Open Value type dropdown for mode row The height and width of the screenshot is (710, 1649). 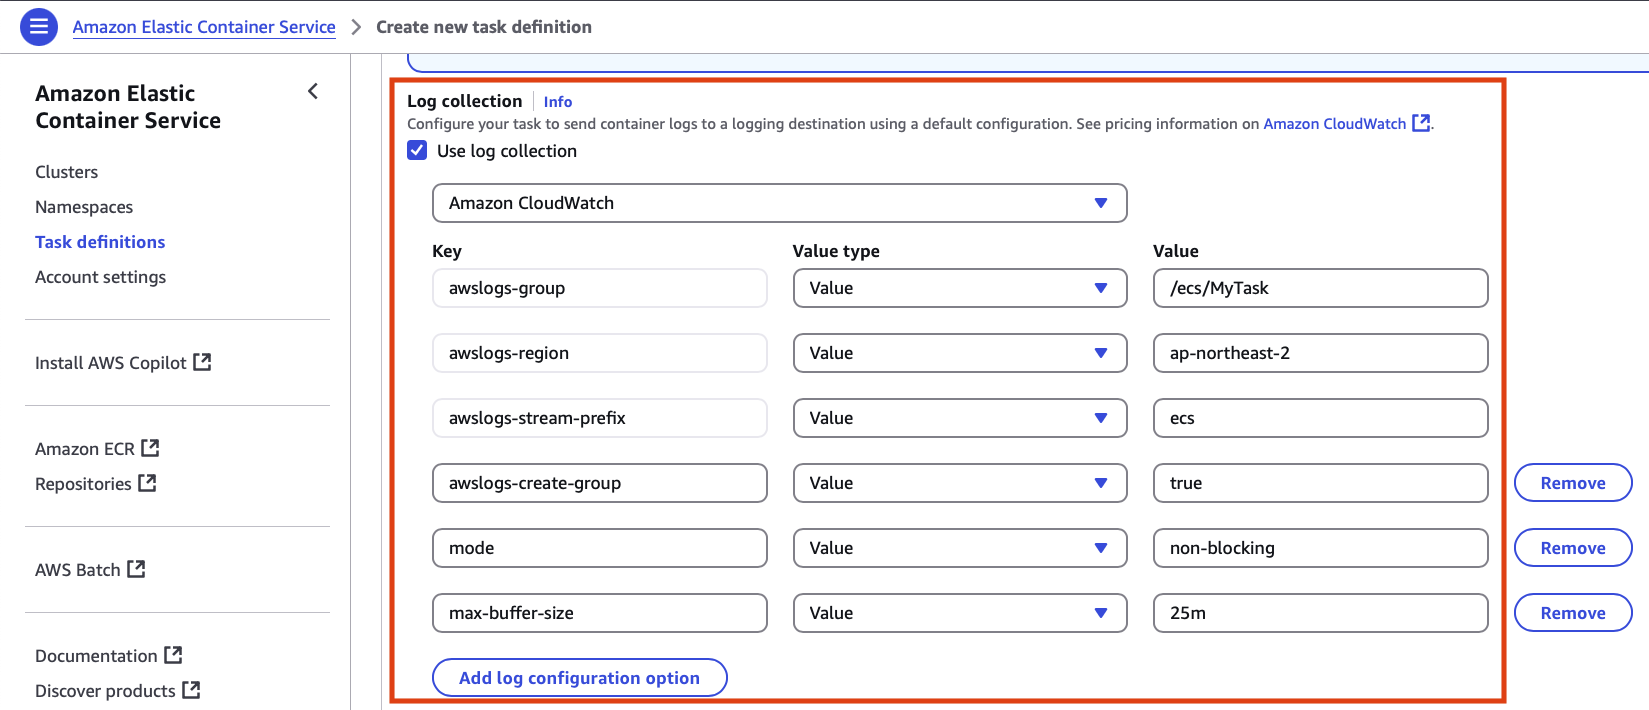[960, 548]
